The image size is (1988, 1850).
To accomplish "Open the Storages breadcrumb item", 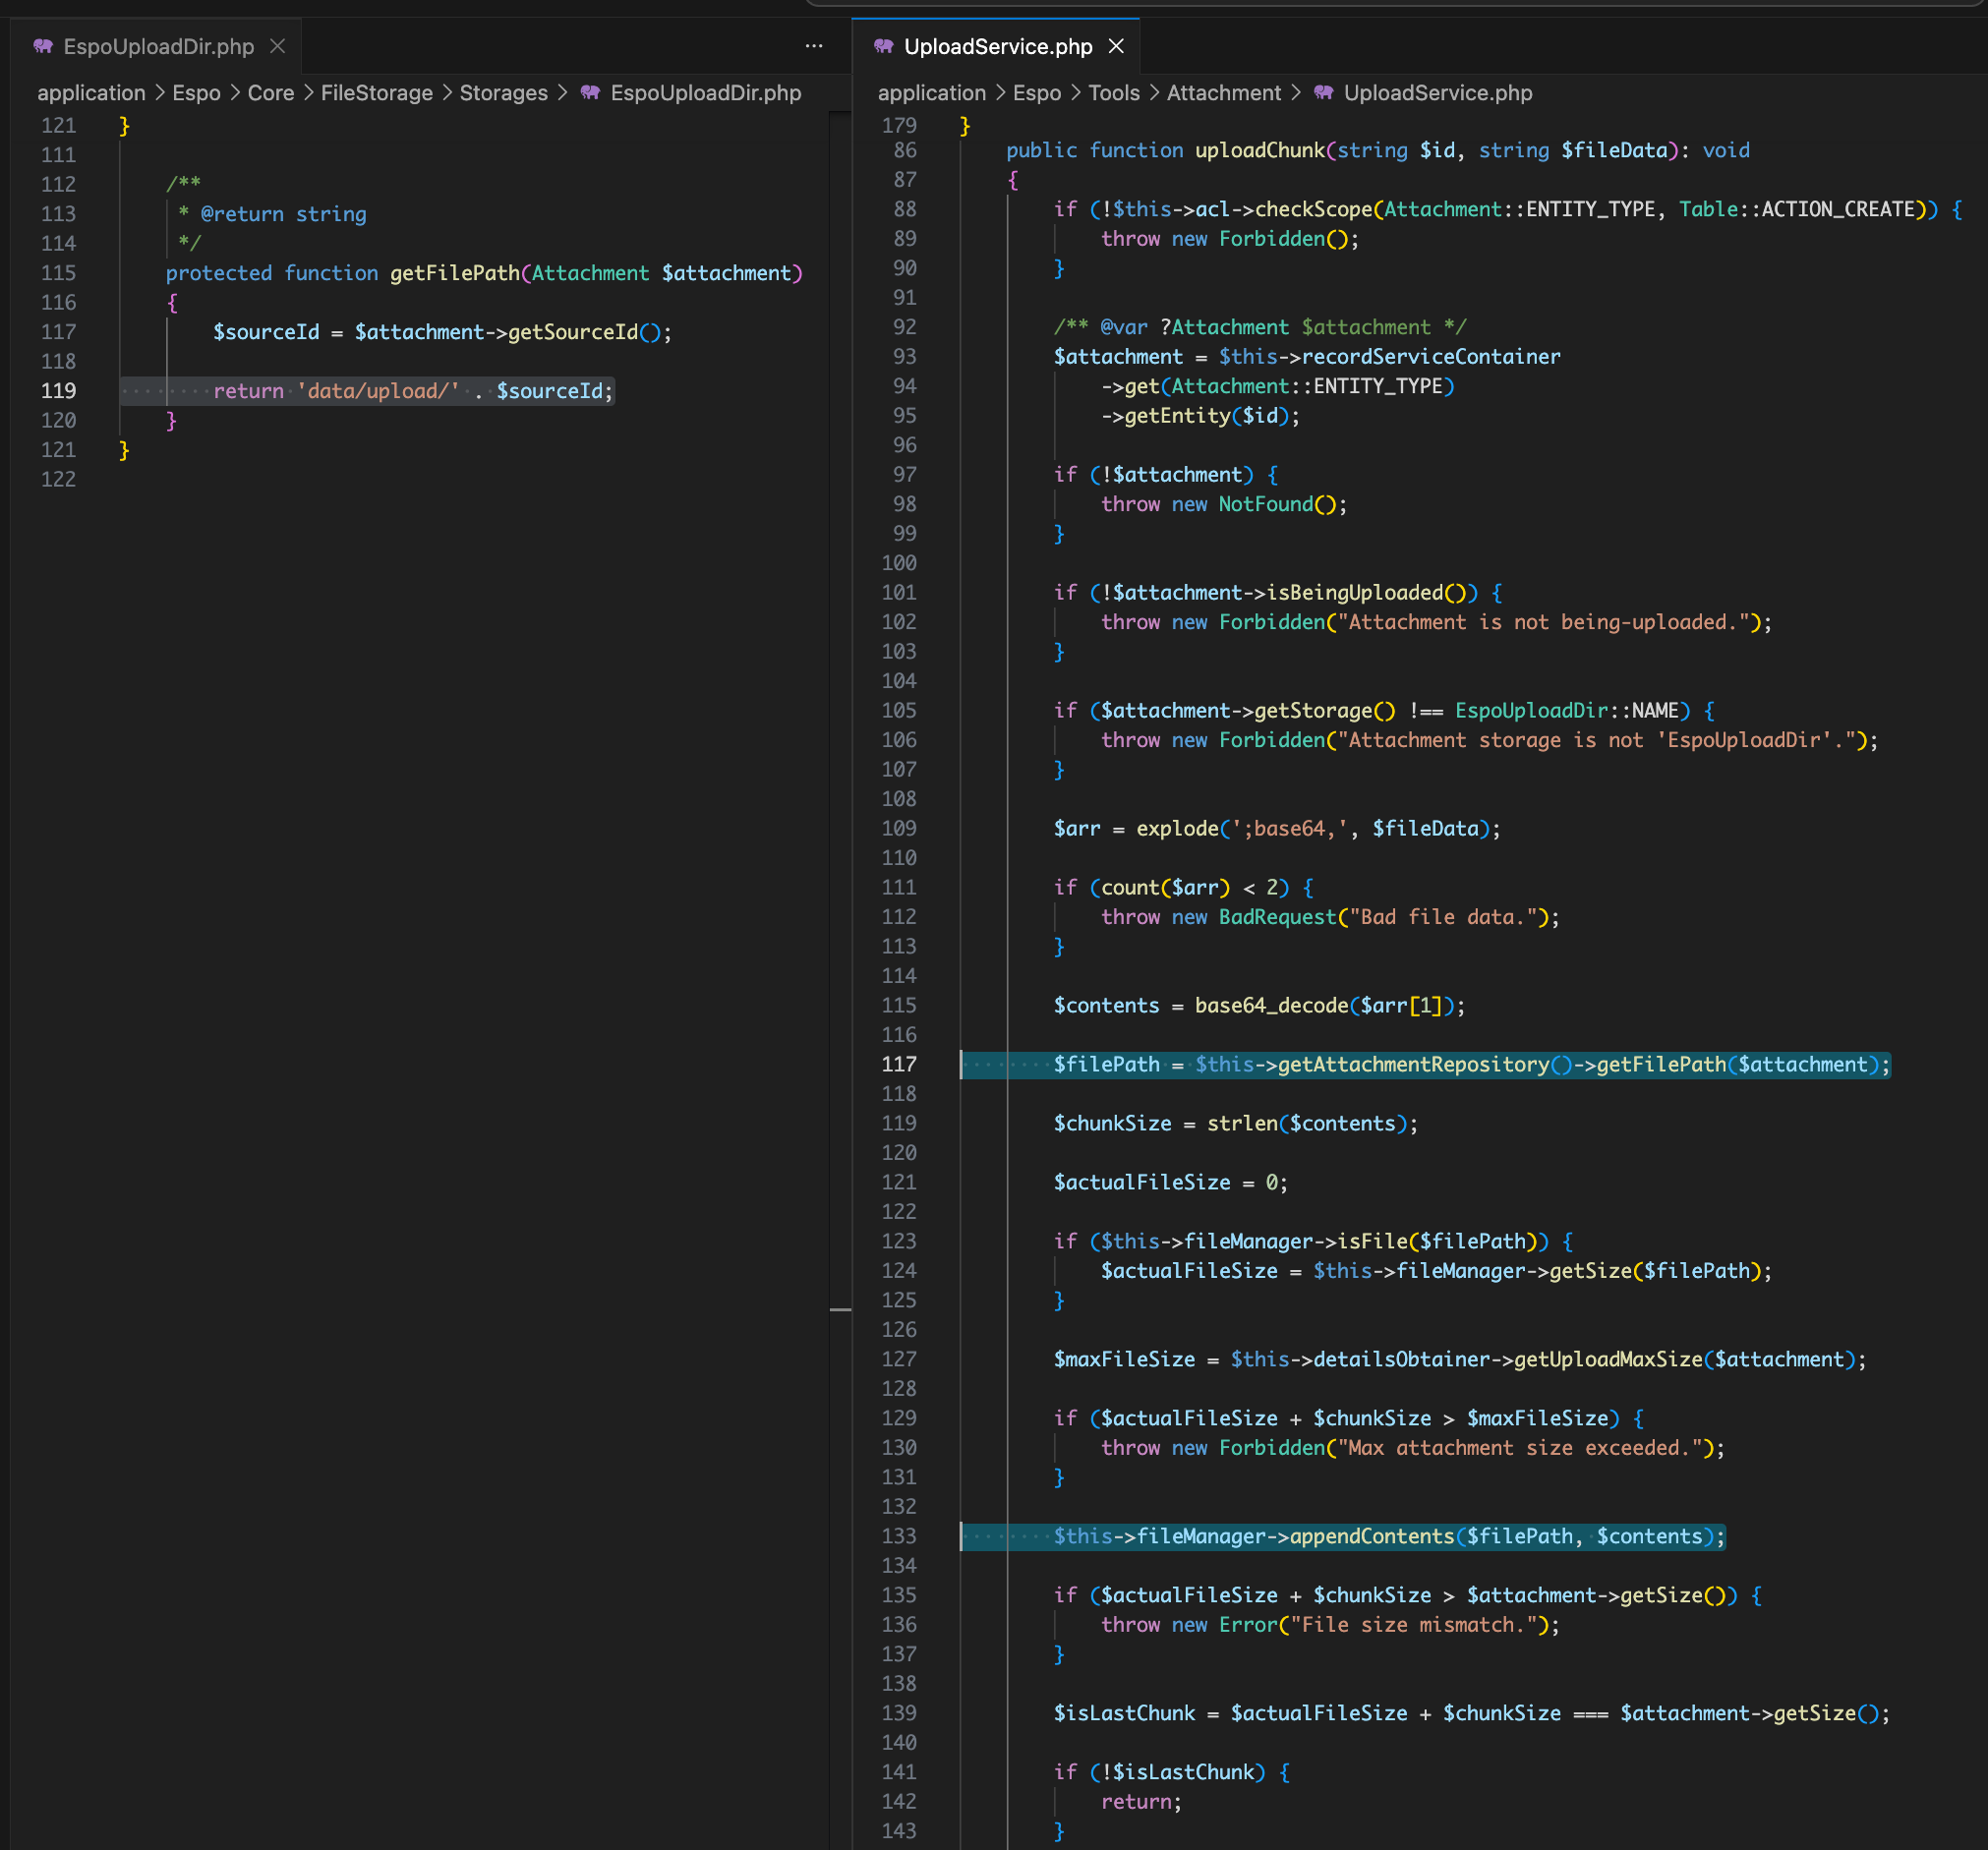I will (x=503, y=93).
